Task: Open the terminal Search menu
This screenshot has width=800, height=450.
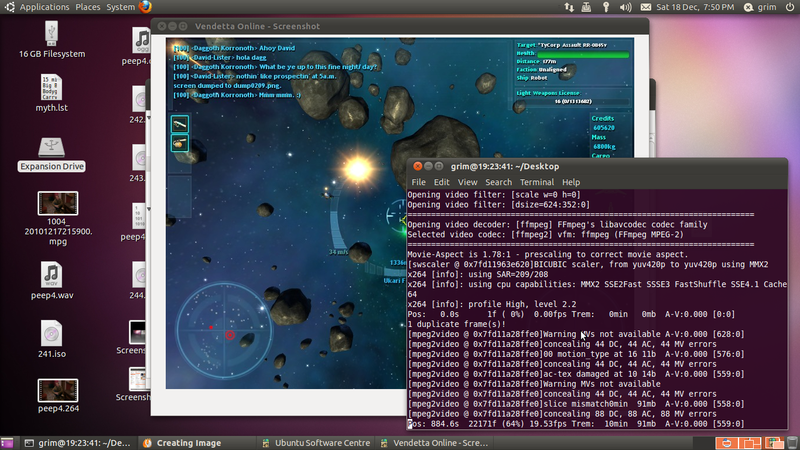Action: [x=498, y=182]
